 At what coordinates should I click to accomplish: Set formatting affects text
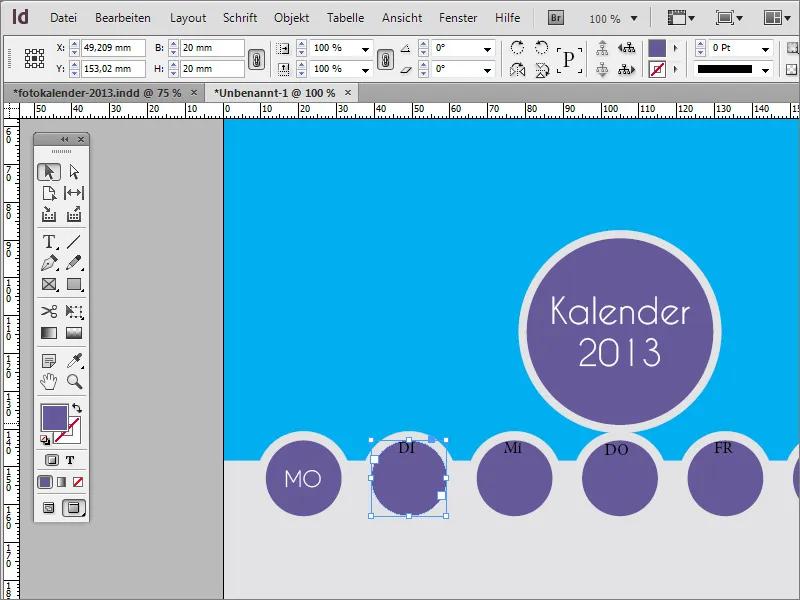tap(70, 460)
